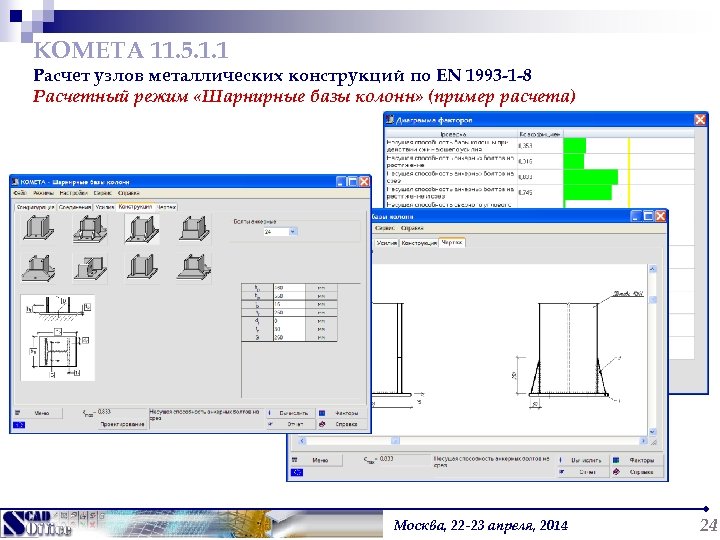Switch to Конструкция tab in drawing window
The image size is (720, 540).
(x=419, y=243)
